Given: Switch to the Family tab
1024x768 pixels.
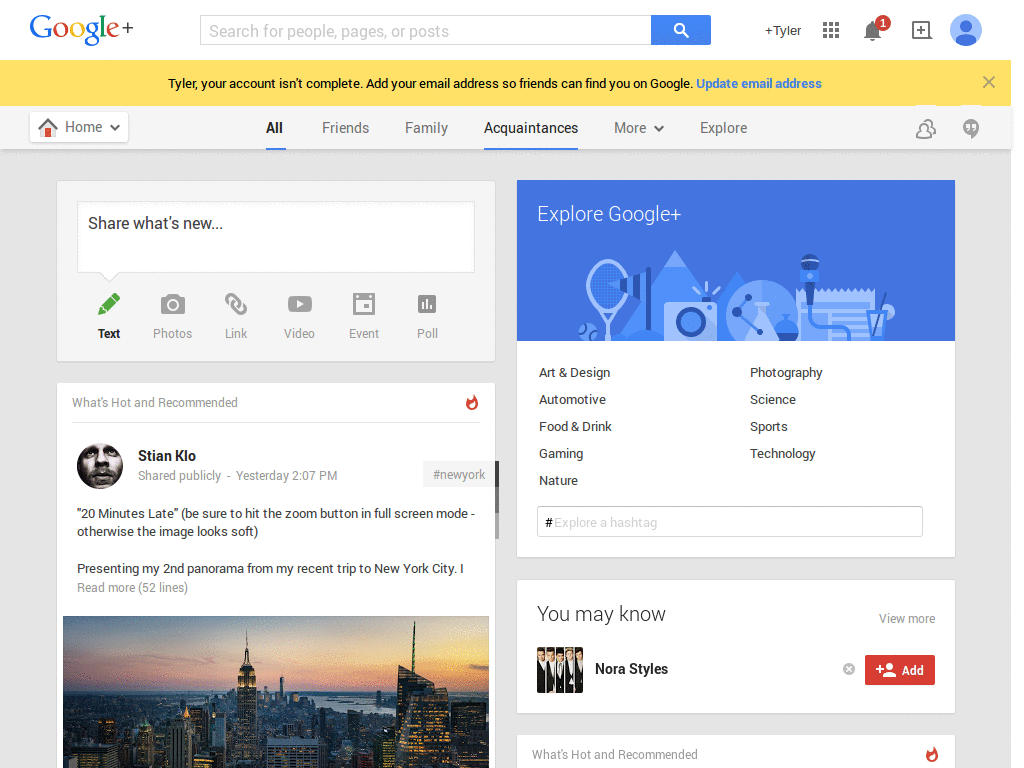Looking at the screenshot, I should pos(426,128).
